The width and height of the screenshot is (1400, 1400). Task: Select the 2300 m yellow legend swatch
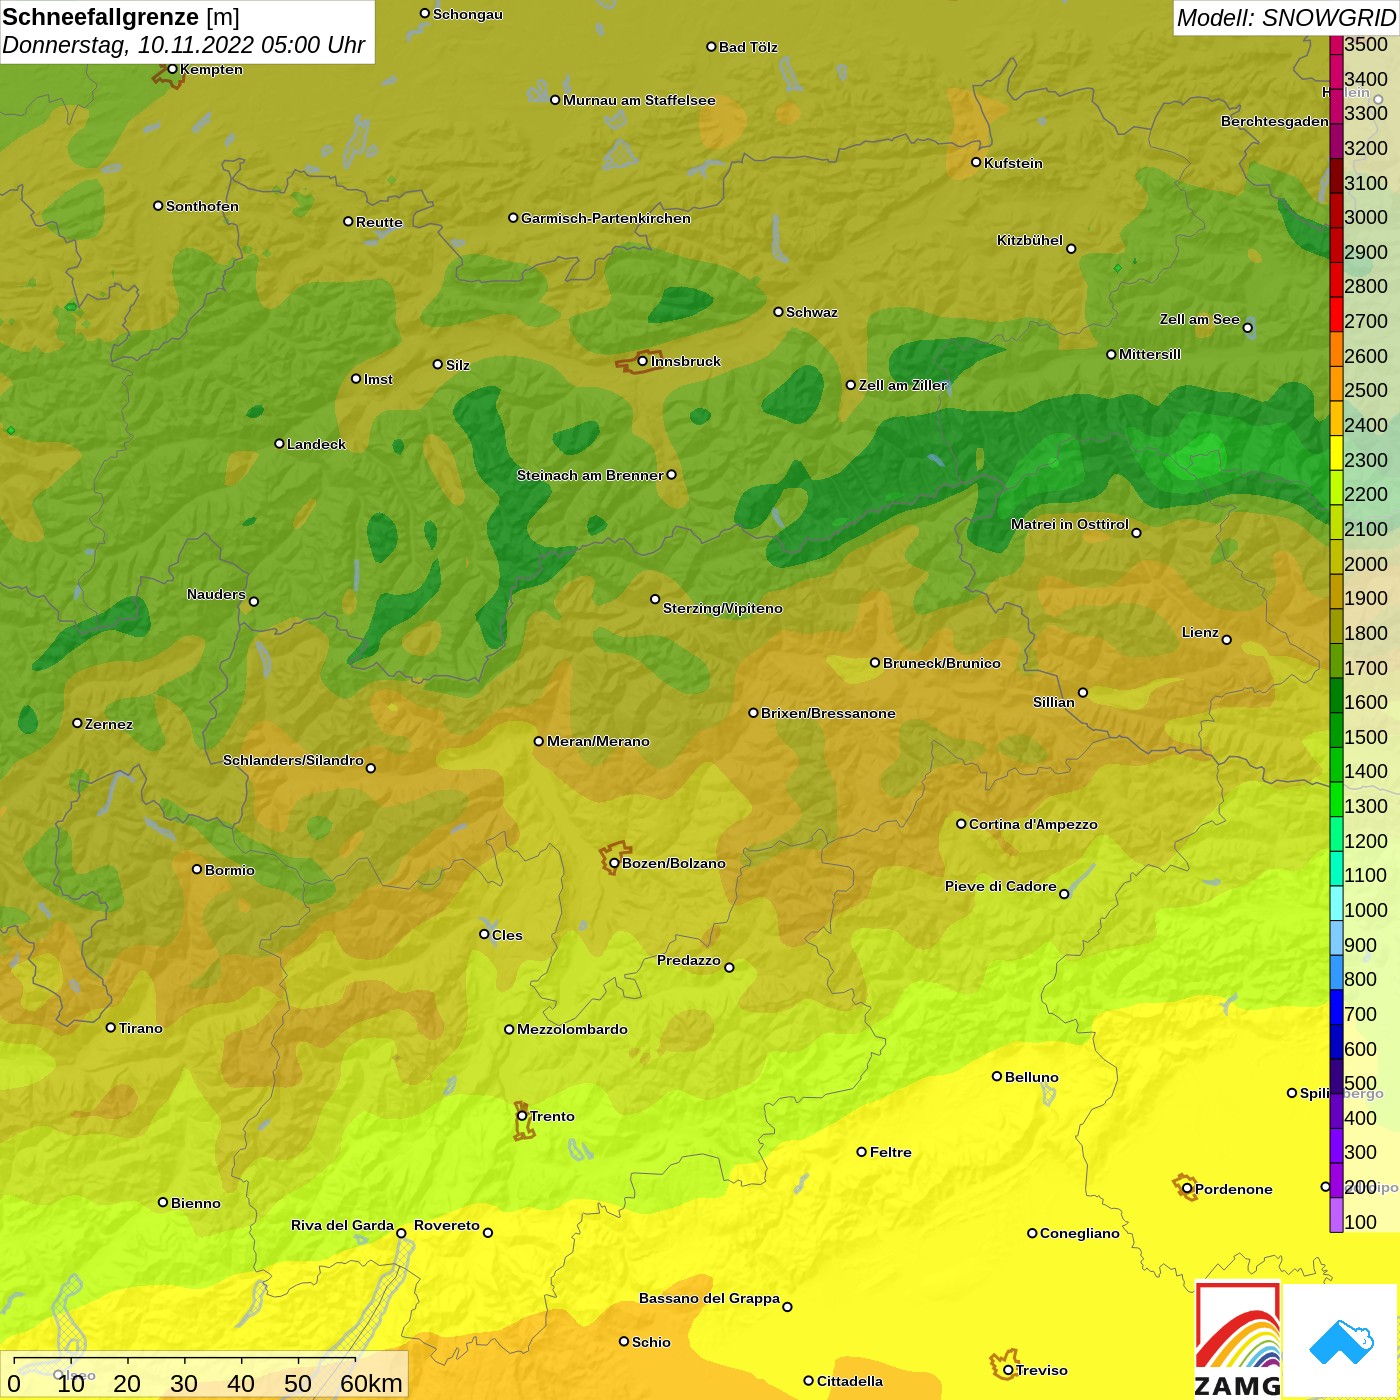[1336, 452]
